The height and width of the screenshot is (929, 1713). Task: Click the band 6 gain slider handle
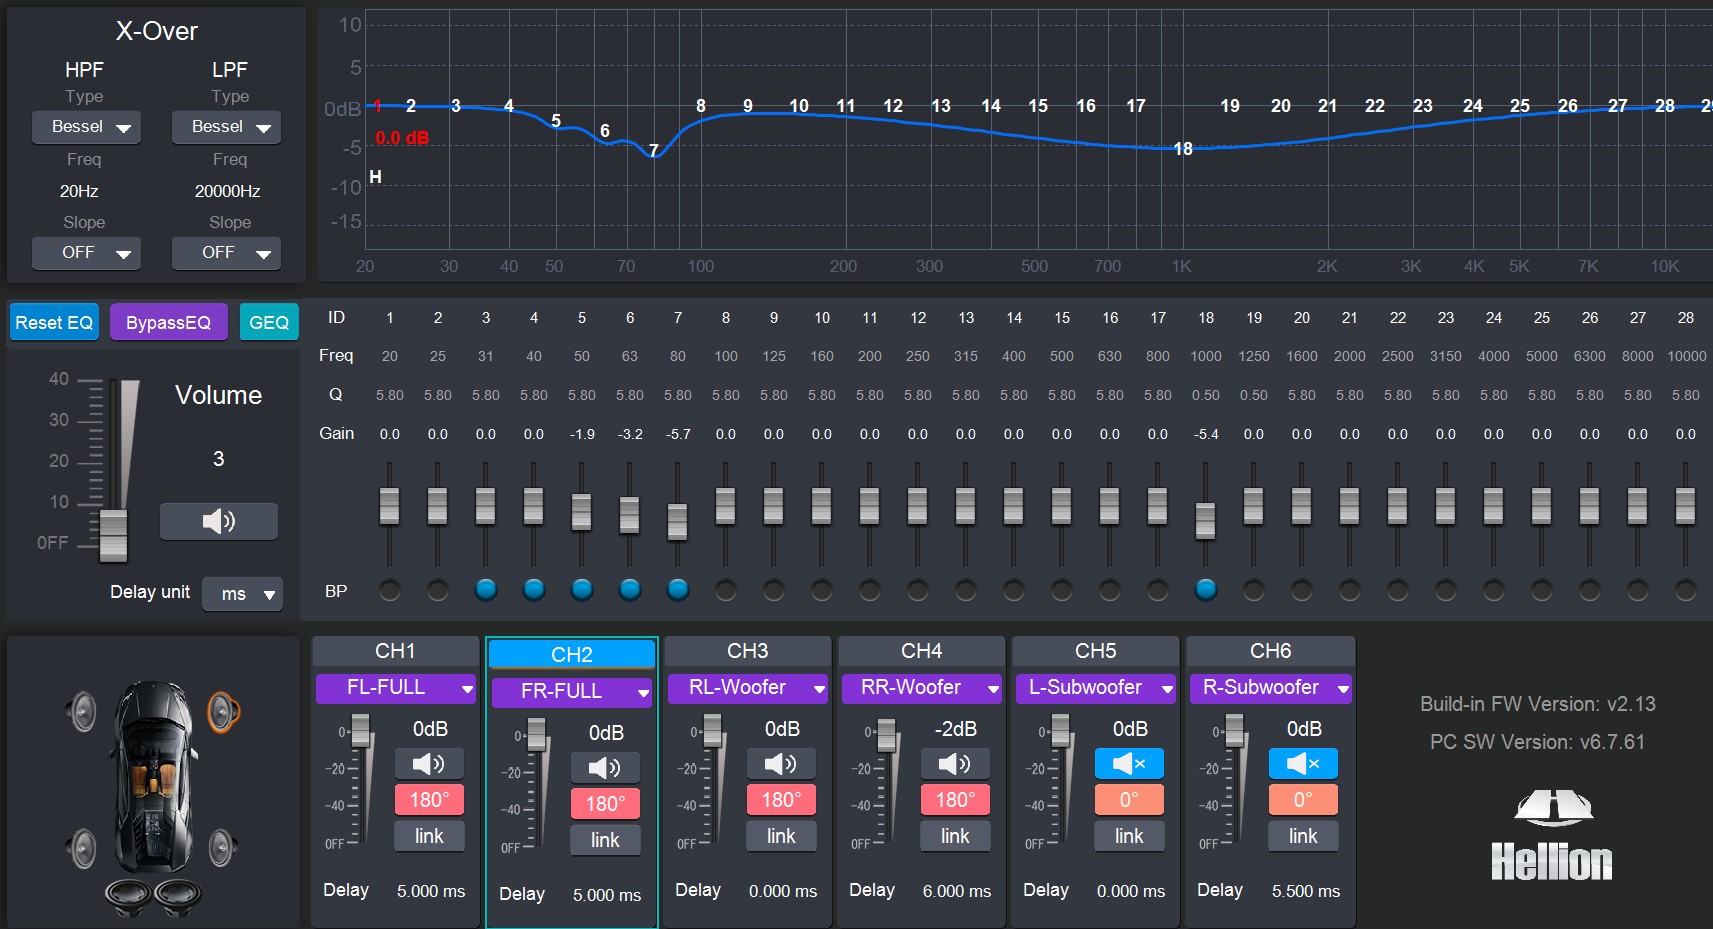[x=629, y=515]
